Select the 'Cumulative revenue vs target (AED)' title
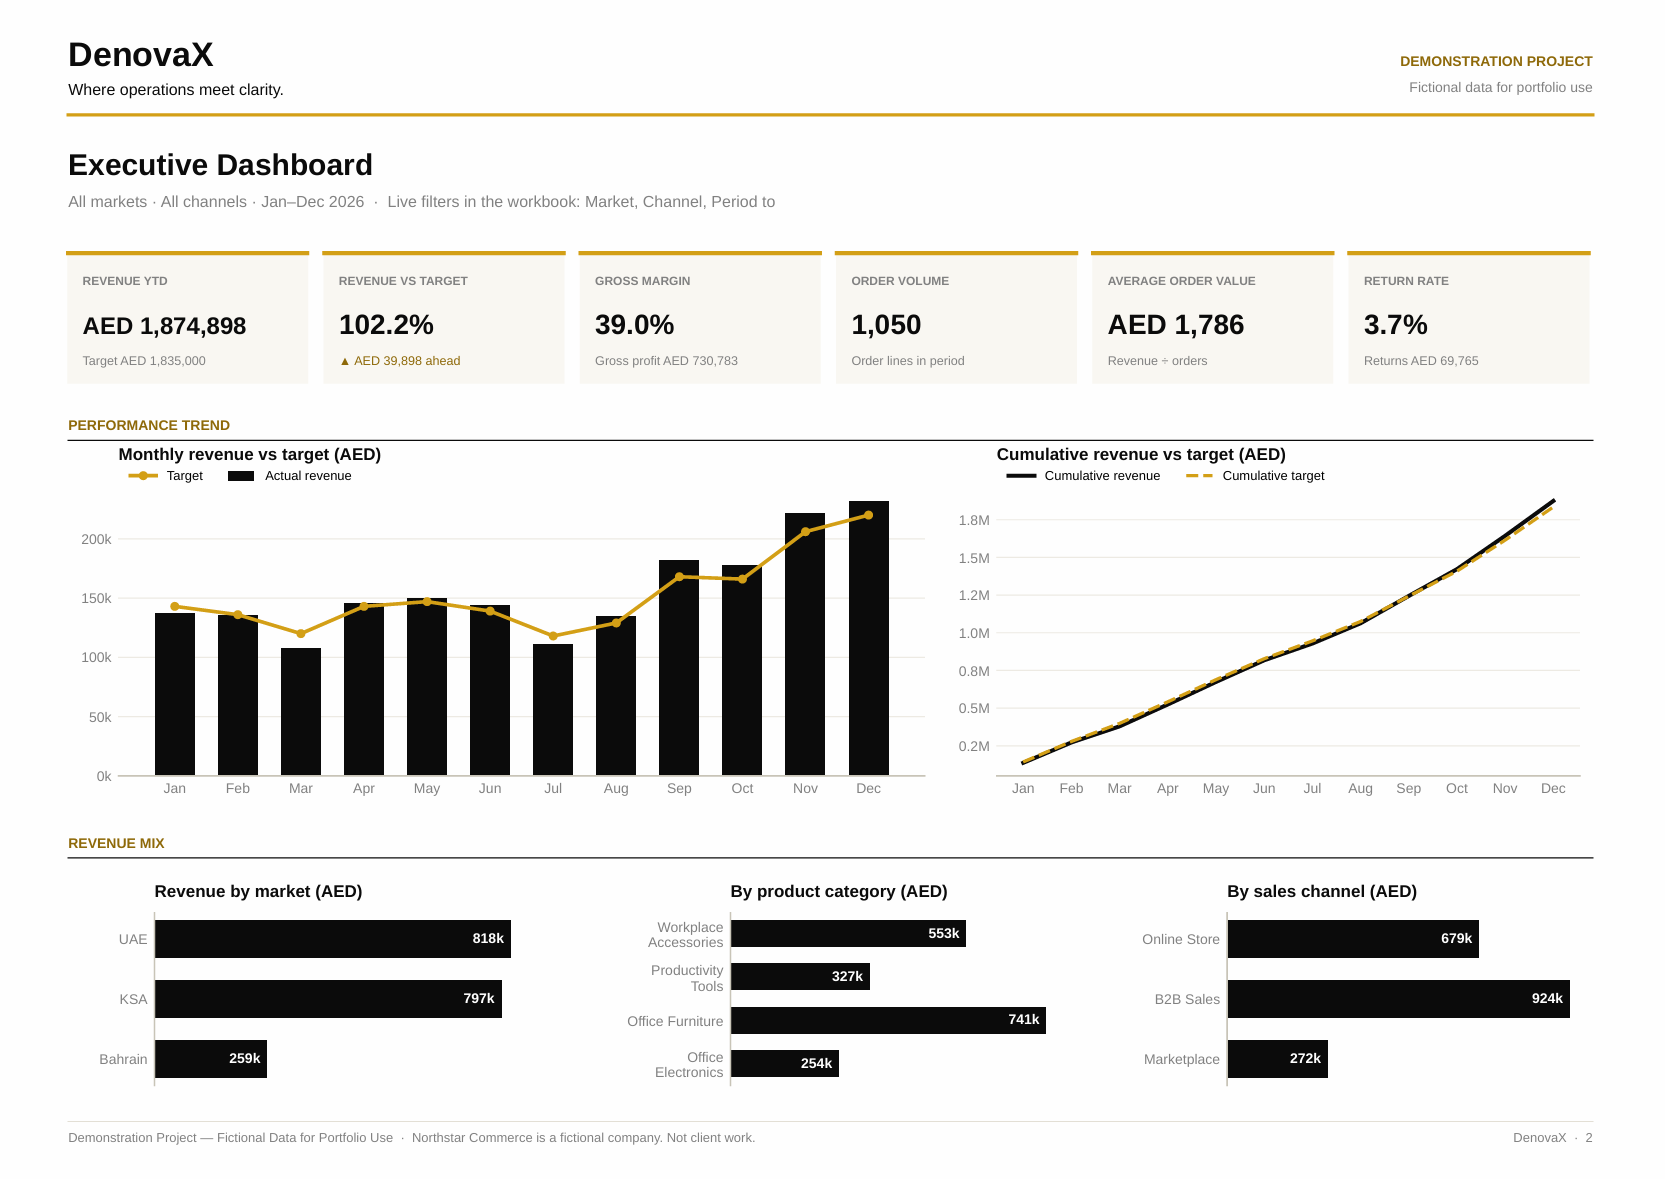 1141,454
